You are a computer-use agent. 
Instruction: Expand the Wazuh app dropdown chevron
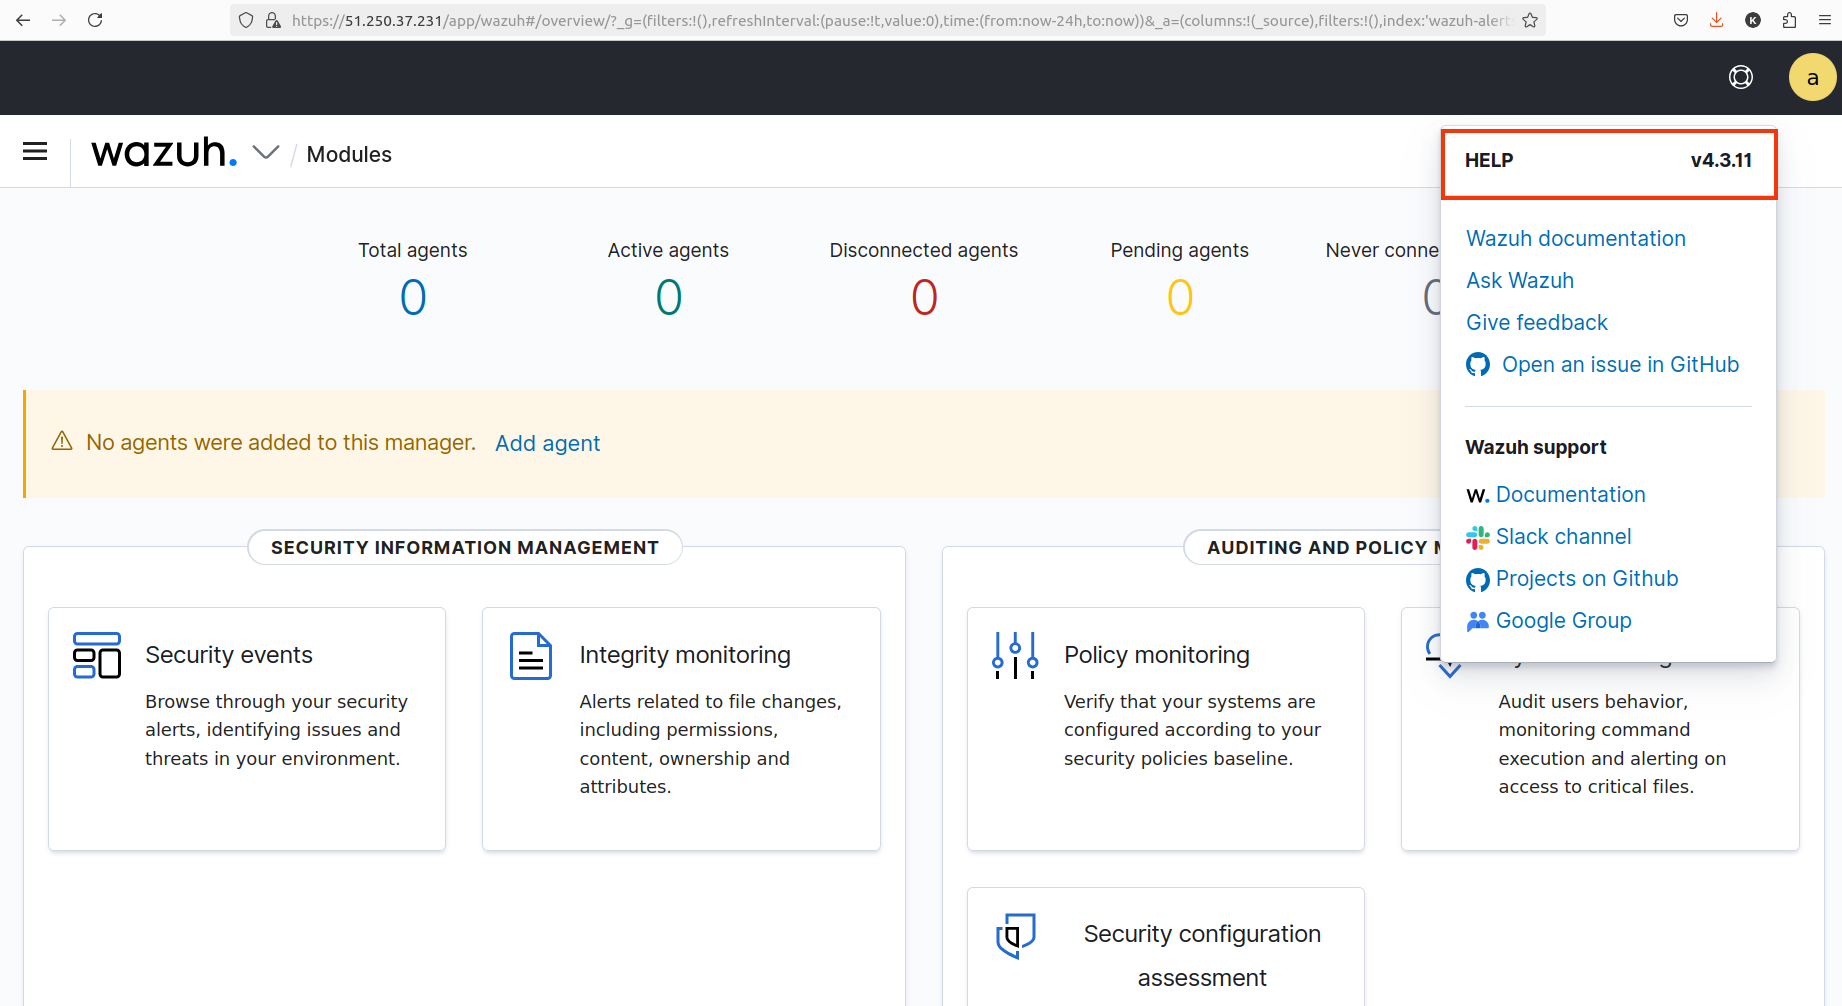(266, 152)
